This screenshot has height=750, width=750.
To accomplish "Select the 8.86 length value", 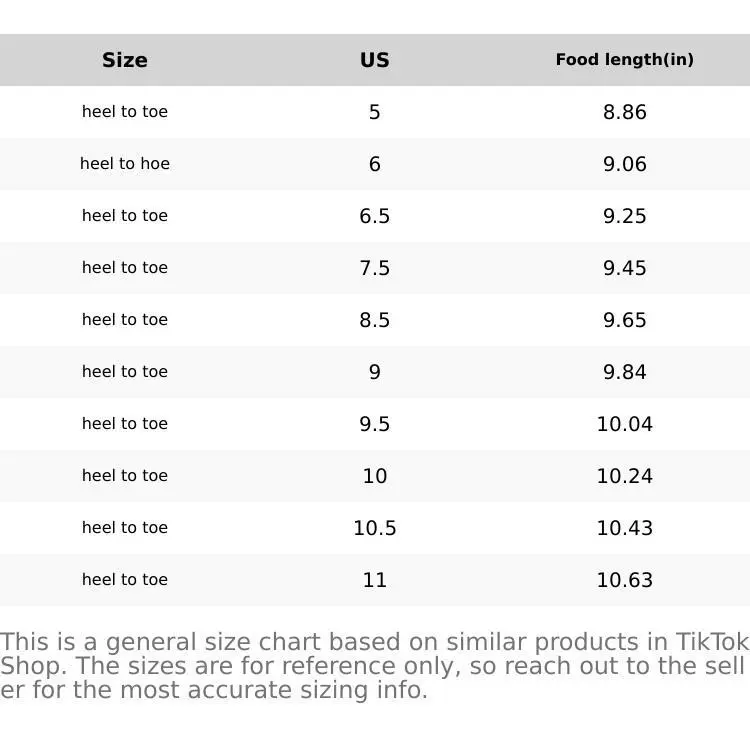I will point(624,112).
